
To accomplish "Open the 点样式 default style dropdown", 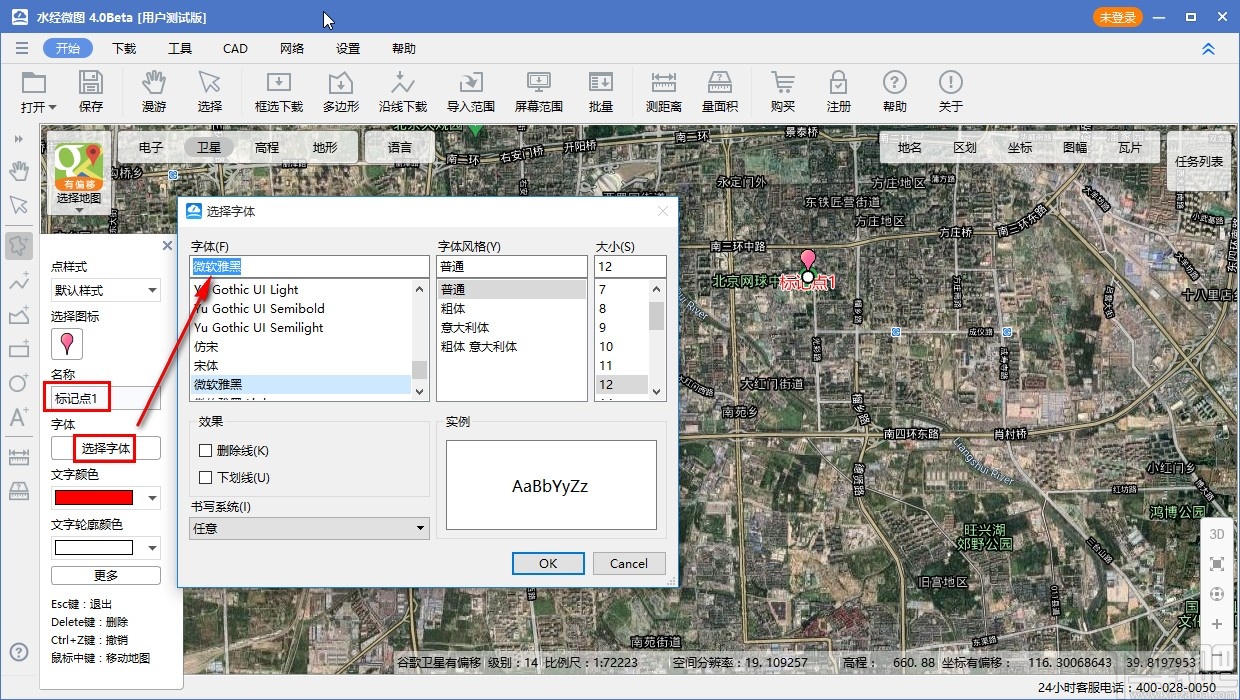I will point(105,291).
